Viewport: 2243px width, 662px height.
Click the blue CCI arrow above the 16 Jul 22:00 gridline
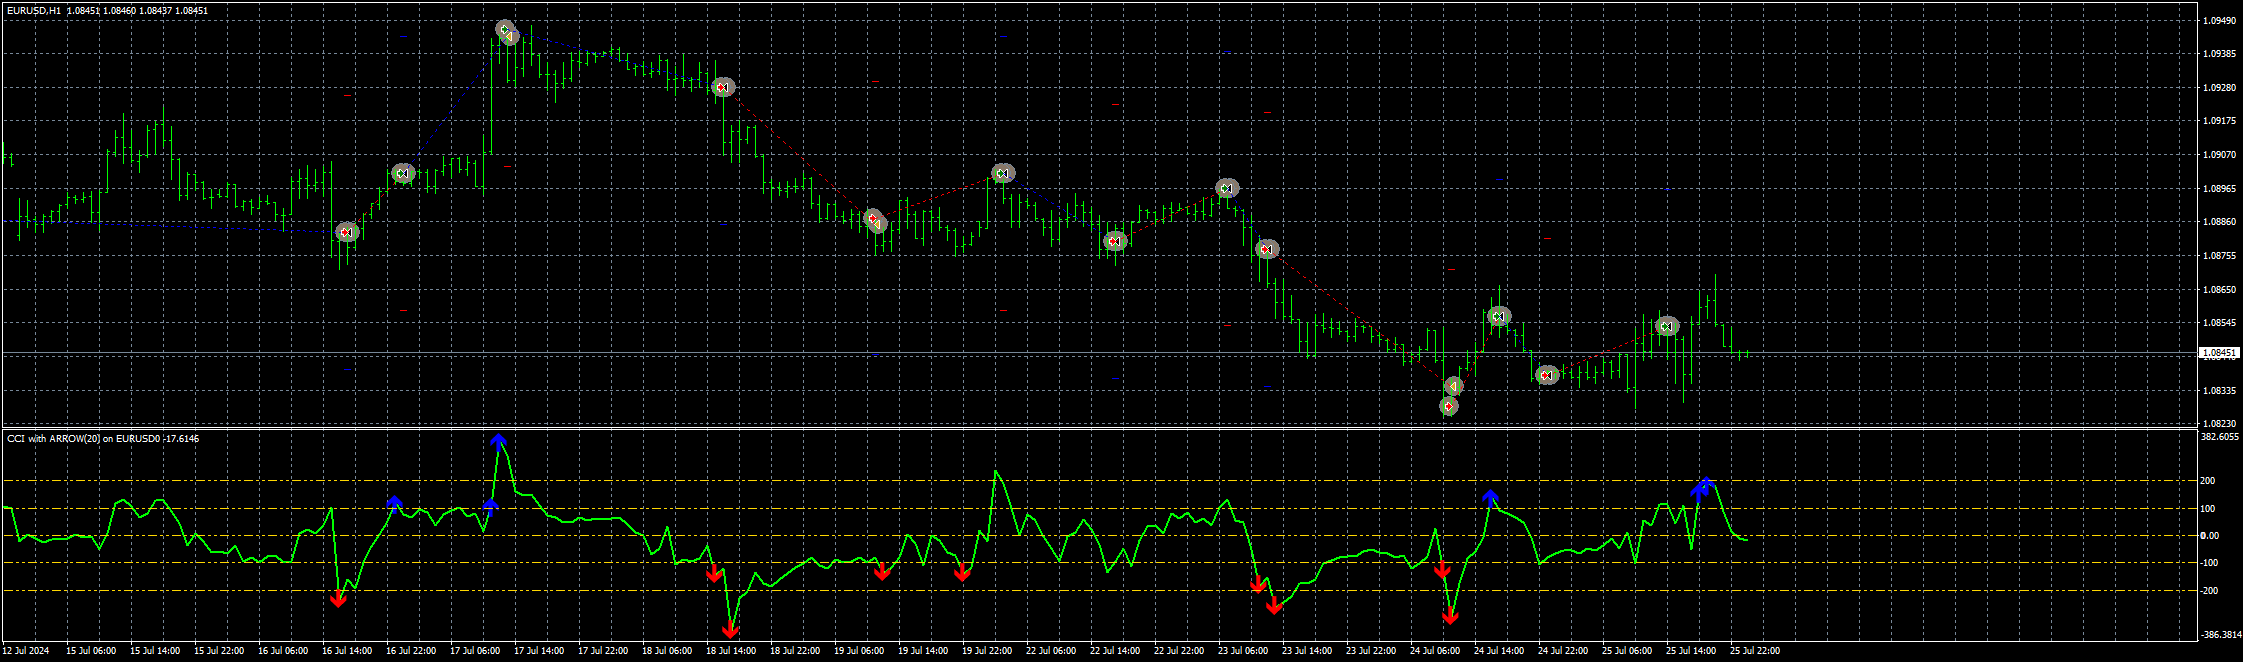click(394, 502)
